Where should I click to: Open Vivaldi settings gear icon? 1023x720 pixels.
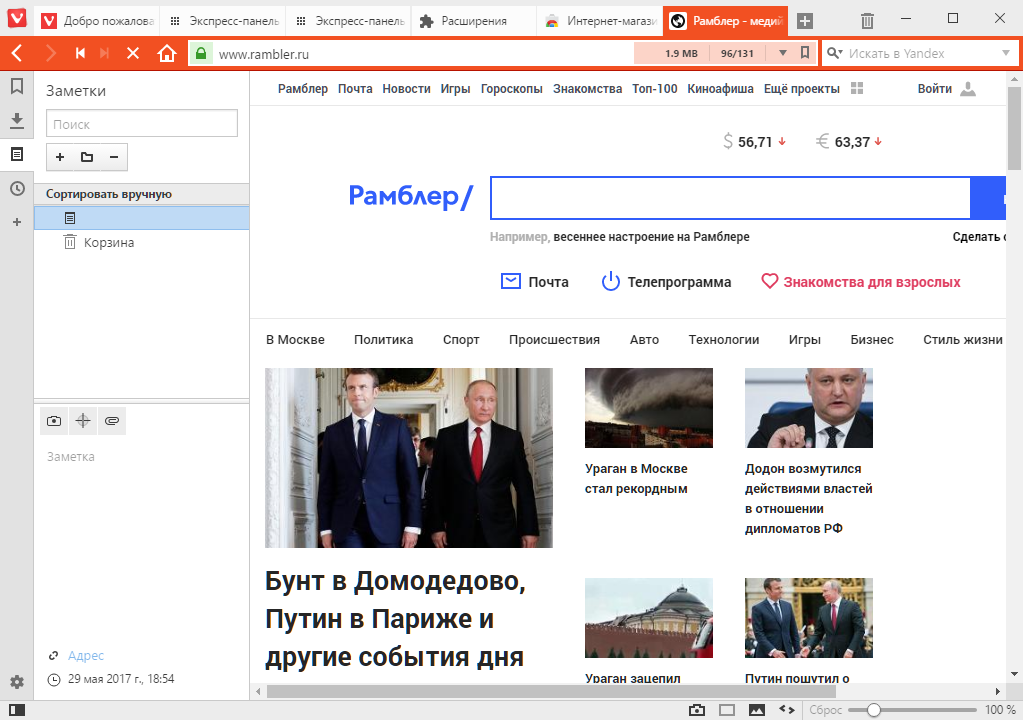click(x=16, y=682)
